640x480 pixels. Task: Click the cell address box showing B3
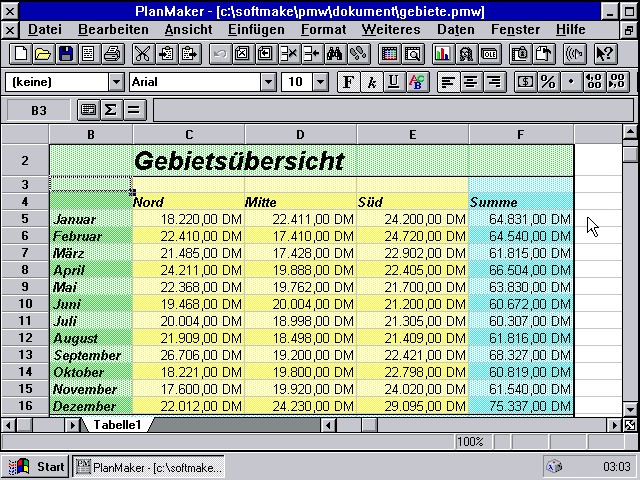[x=39, y=110]
